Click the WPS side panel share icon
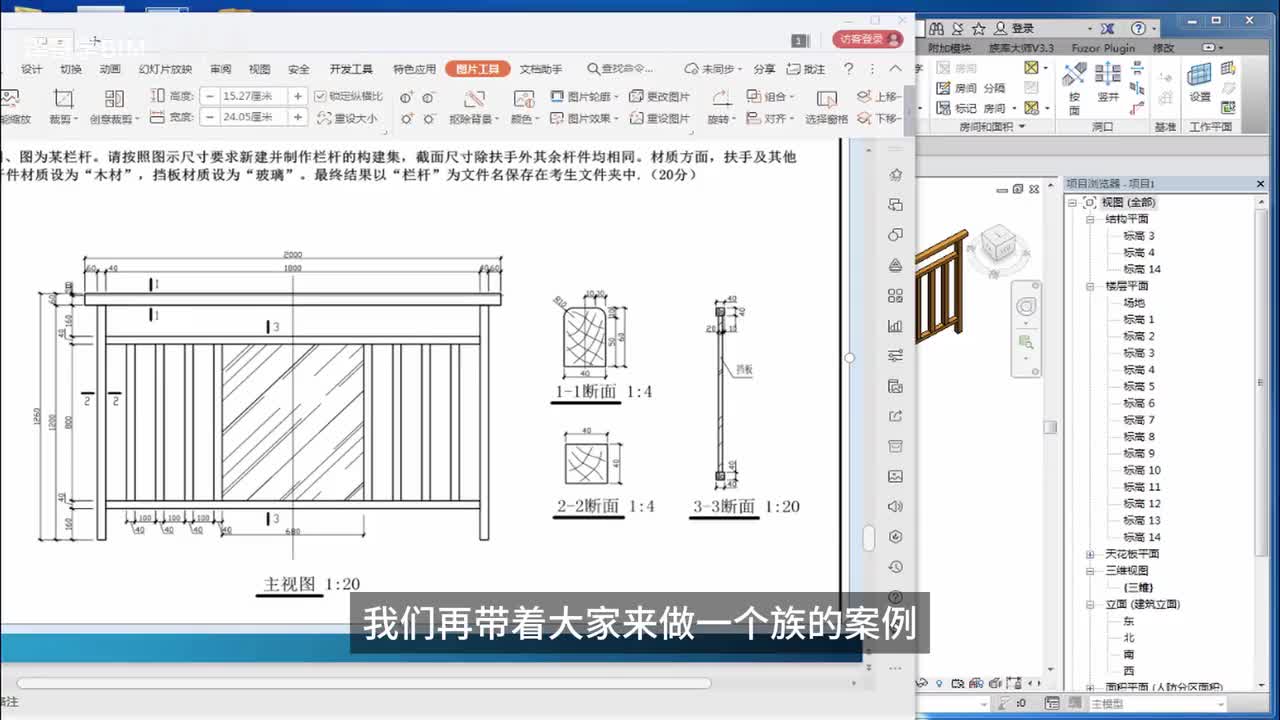 pos(895,416)
